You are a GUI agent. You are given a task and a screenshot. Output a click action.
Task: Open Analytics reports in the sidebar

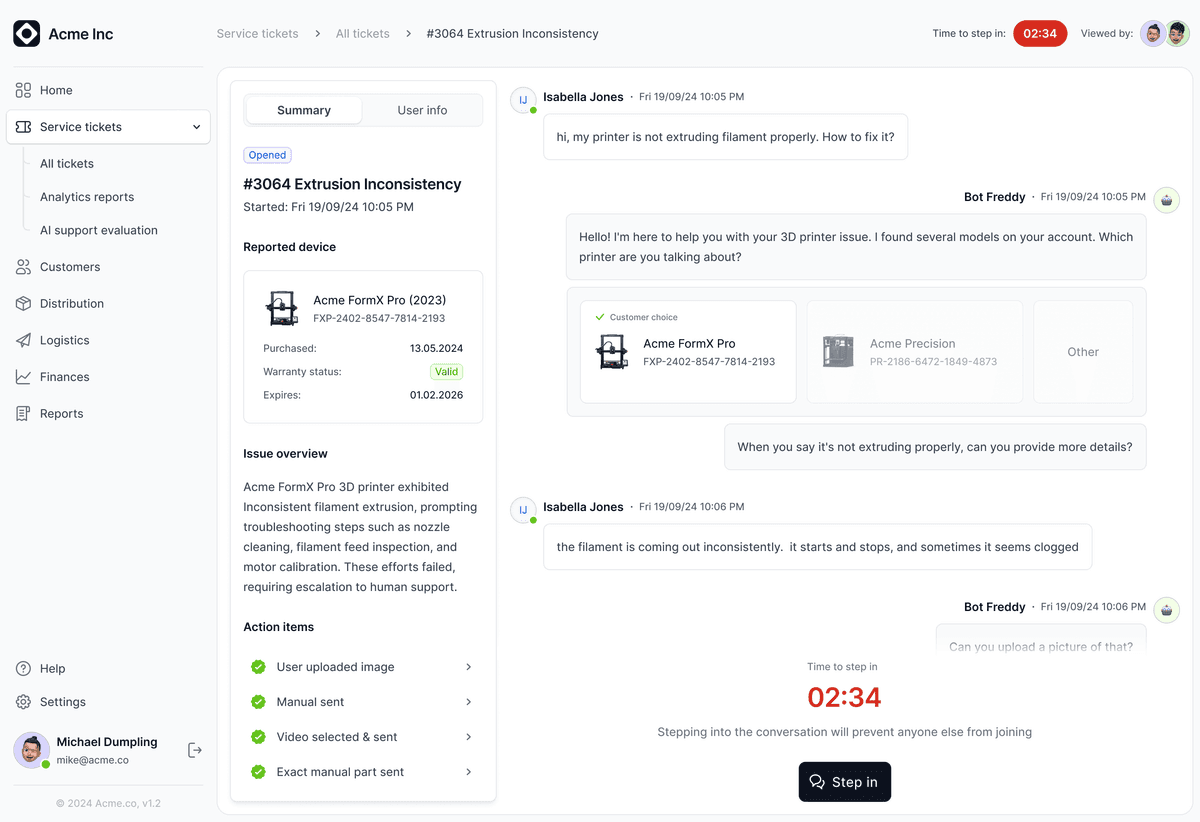[x=87, y=197]
